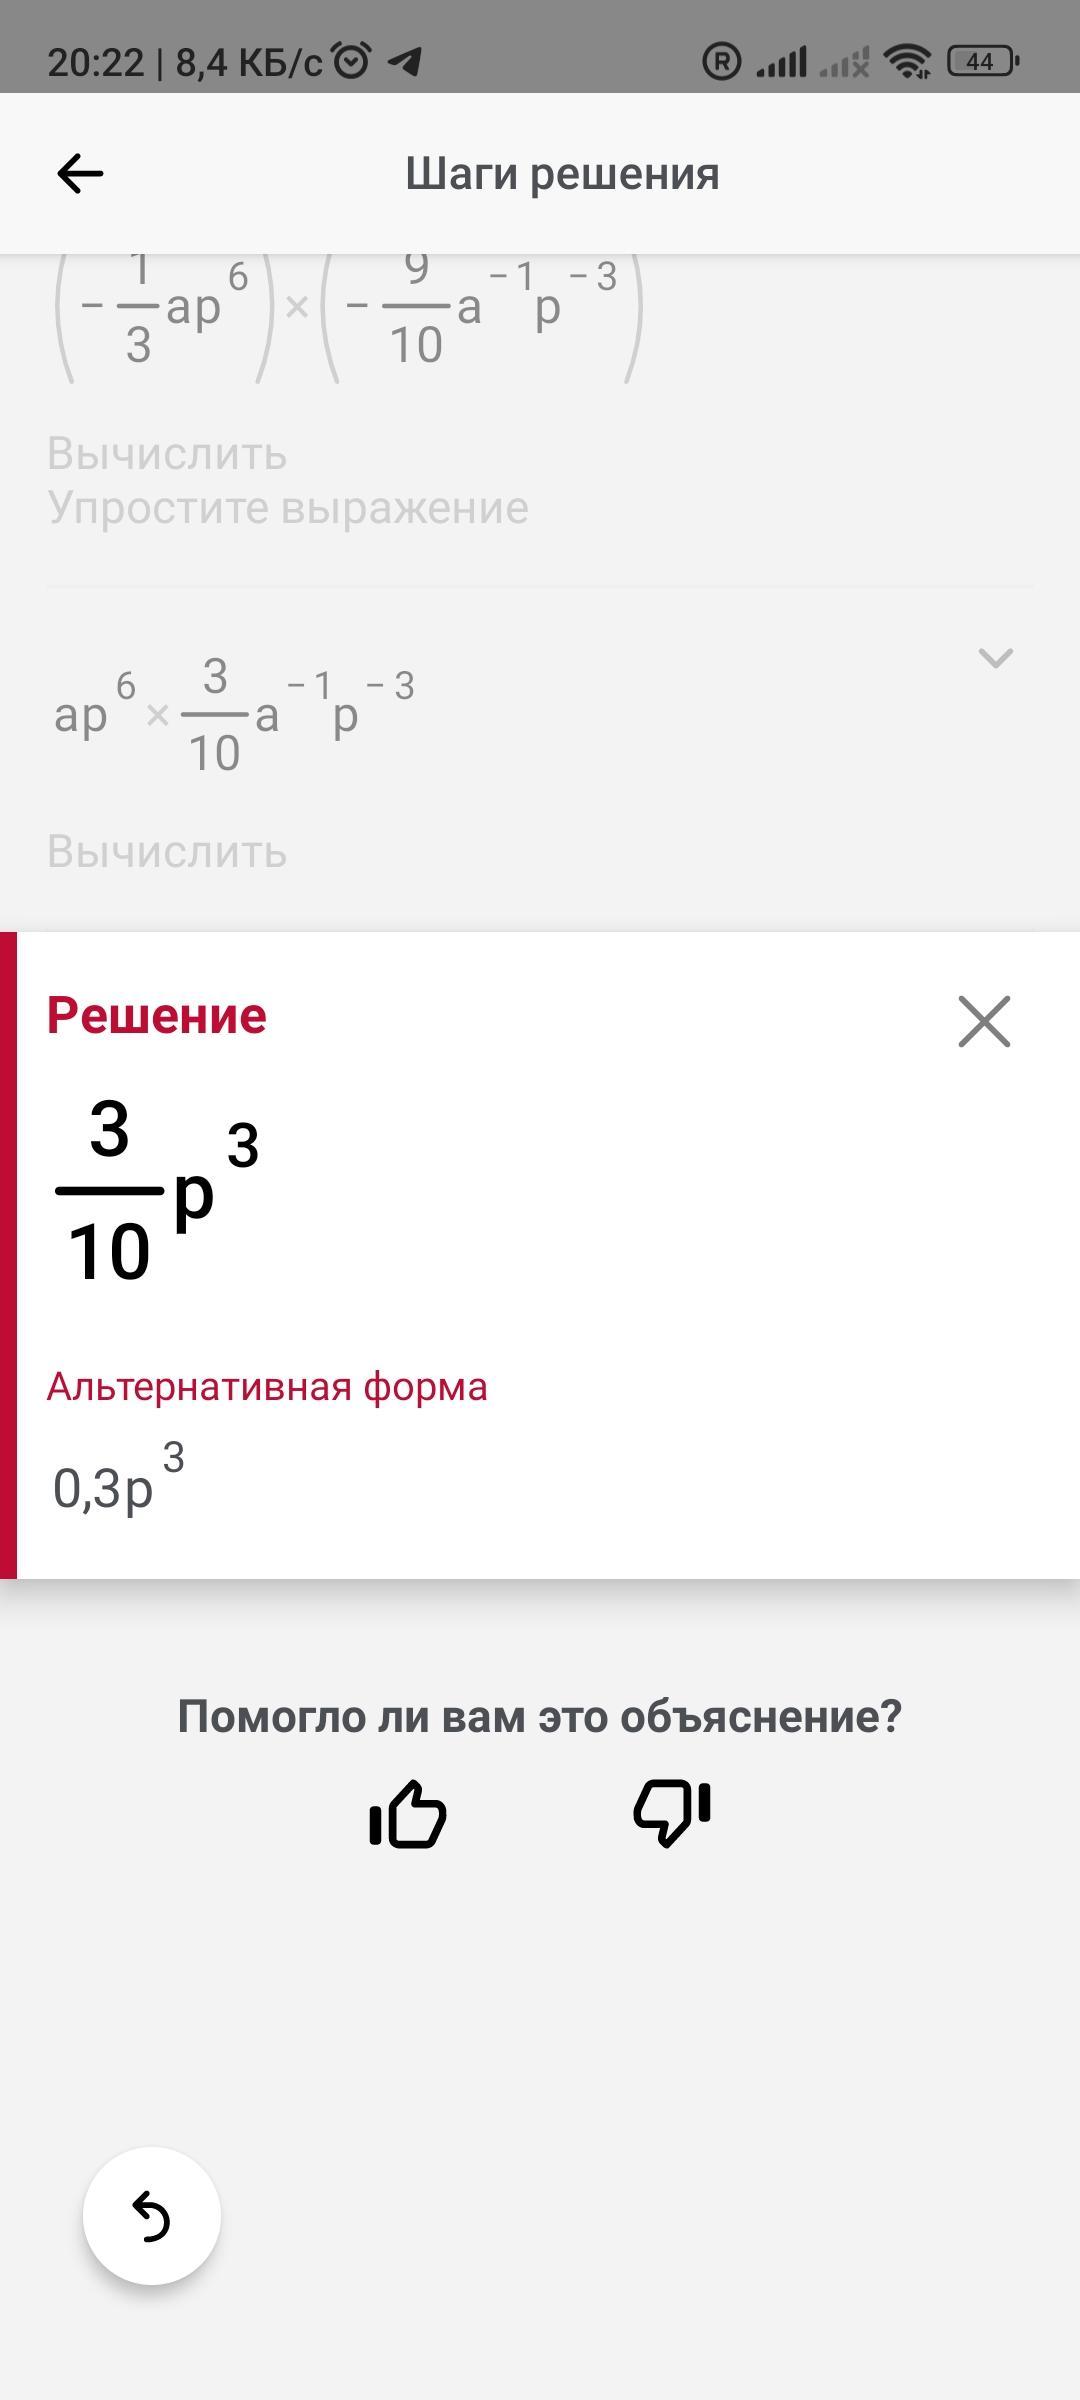The width and height of the screenshot is (1080, 2400).
Task: Select the ap⁶ × 3/10 step expression
Action: click(234, 714)
